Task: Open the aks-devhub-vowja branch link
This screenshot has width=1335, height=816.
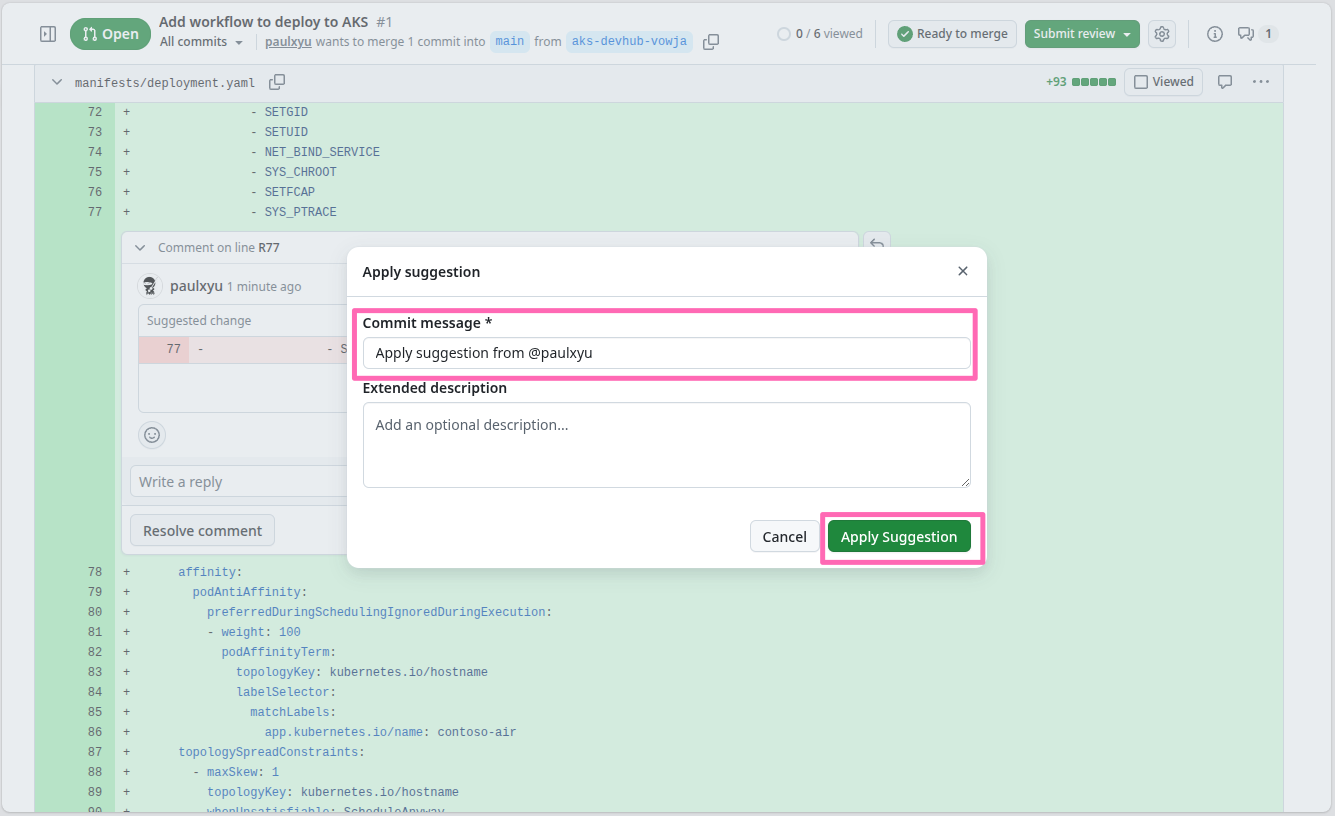Action: click(629, 42)
